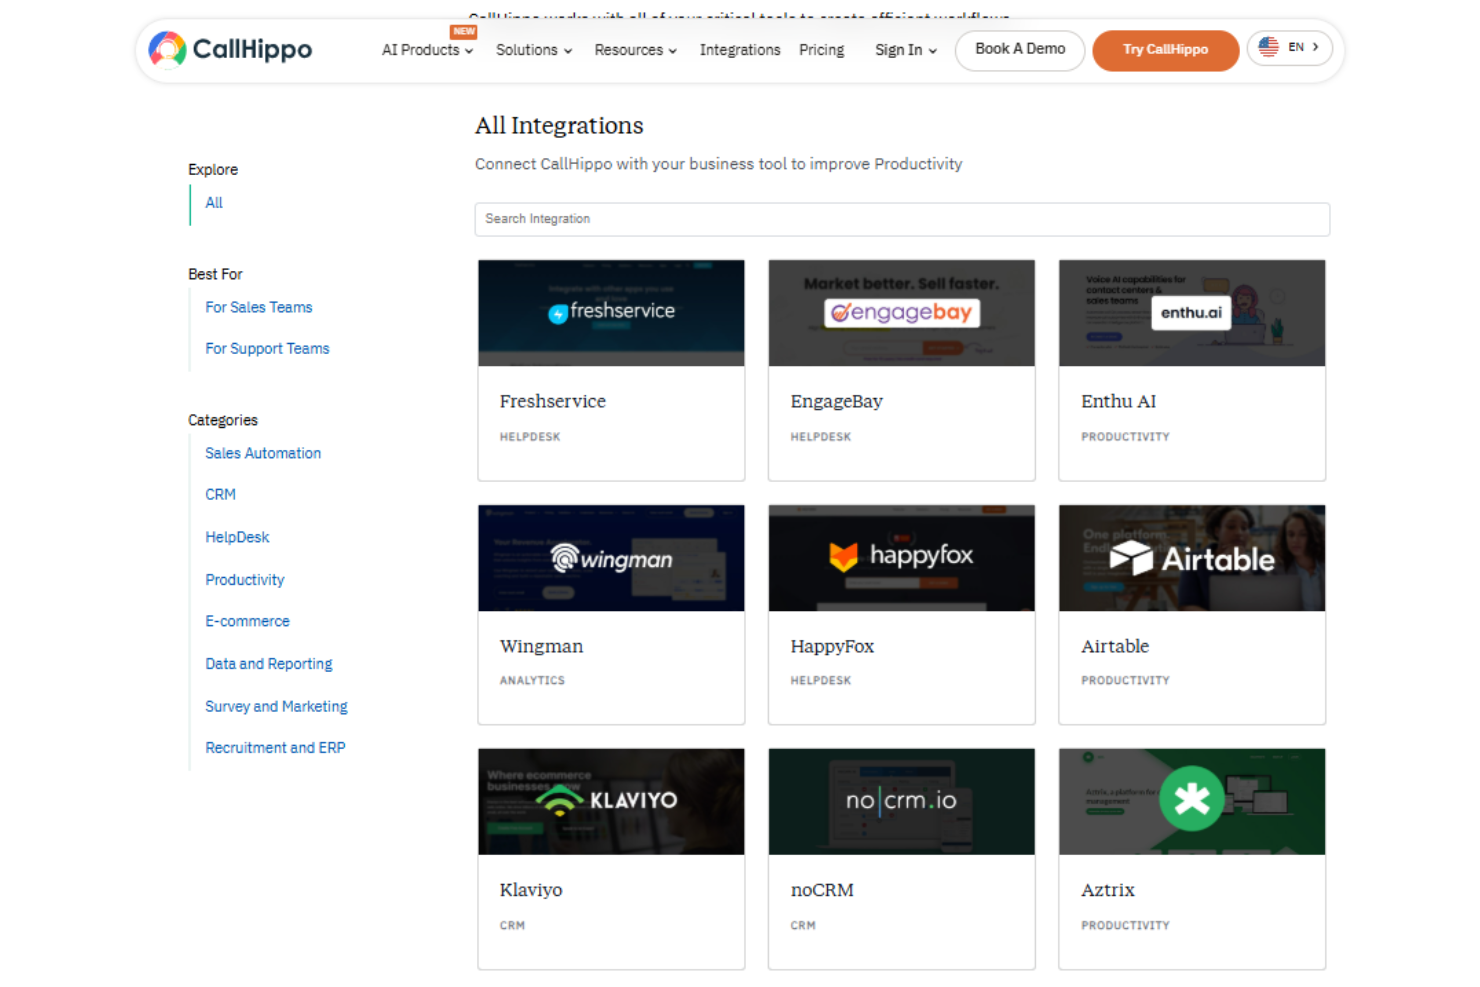The height and width of the screenshot is (987, 1480).
Task: Open the Sign In menu
Action: click(x=904, y=50)
